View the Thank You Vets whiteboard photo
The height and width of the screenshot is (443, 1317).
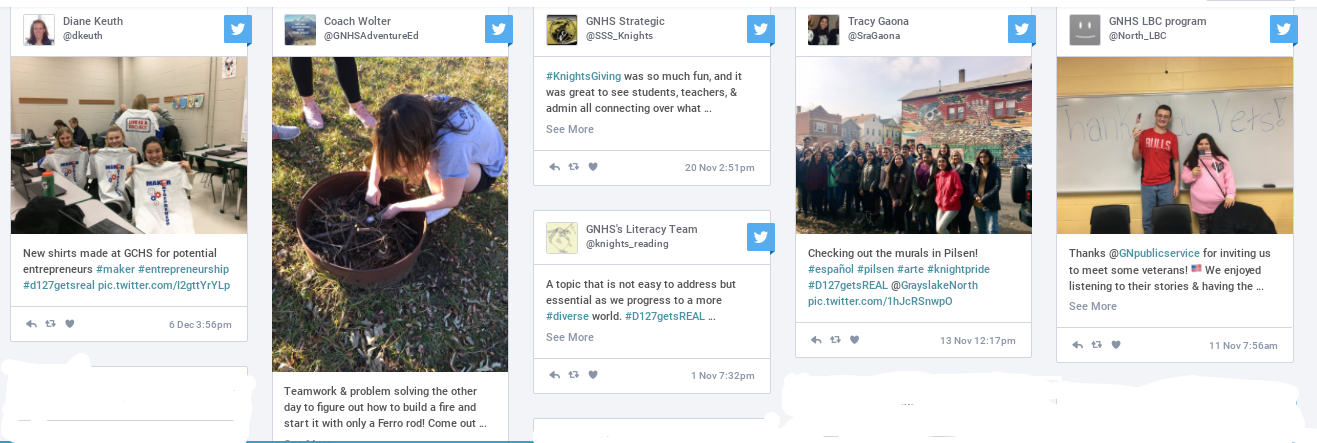[1174, 145]
